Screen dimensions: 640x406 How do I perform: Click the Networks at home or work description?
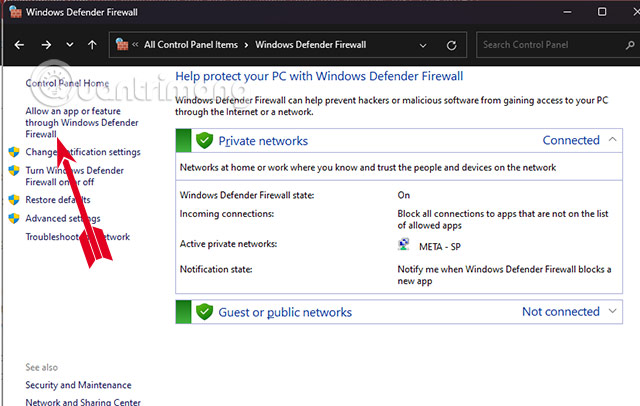pos(368,167)
